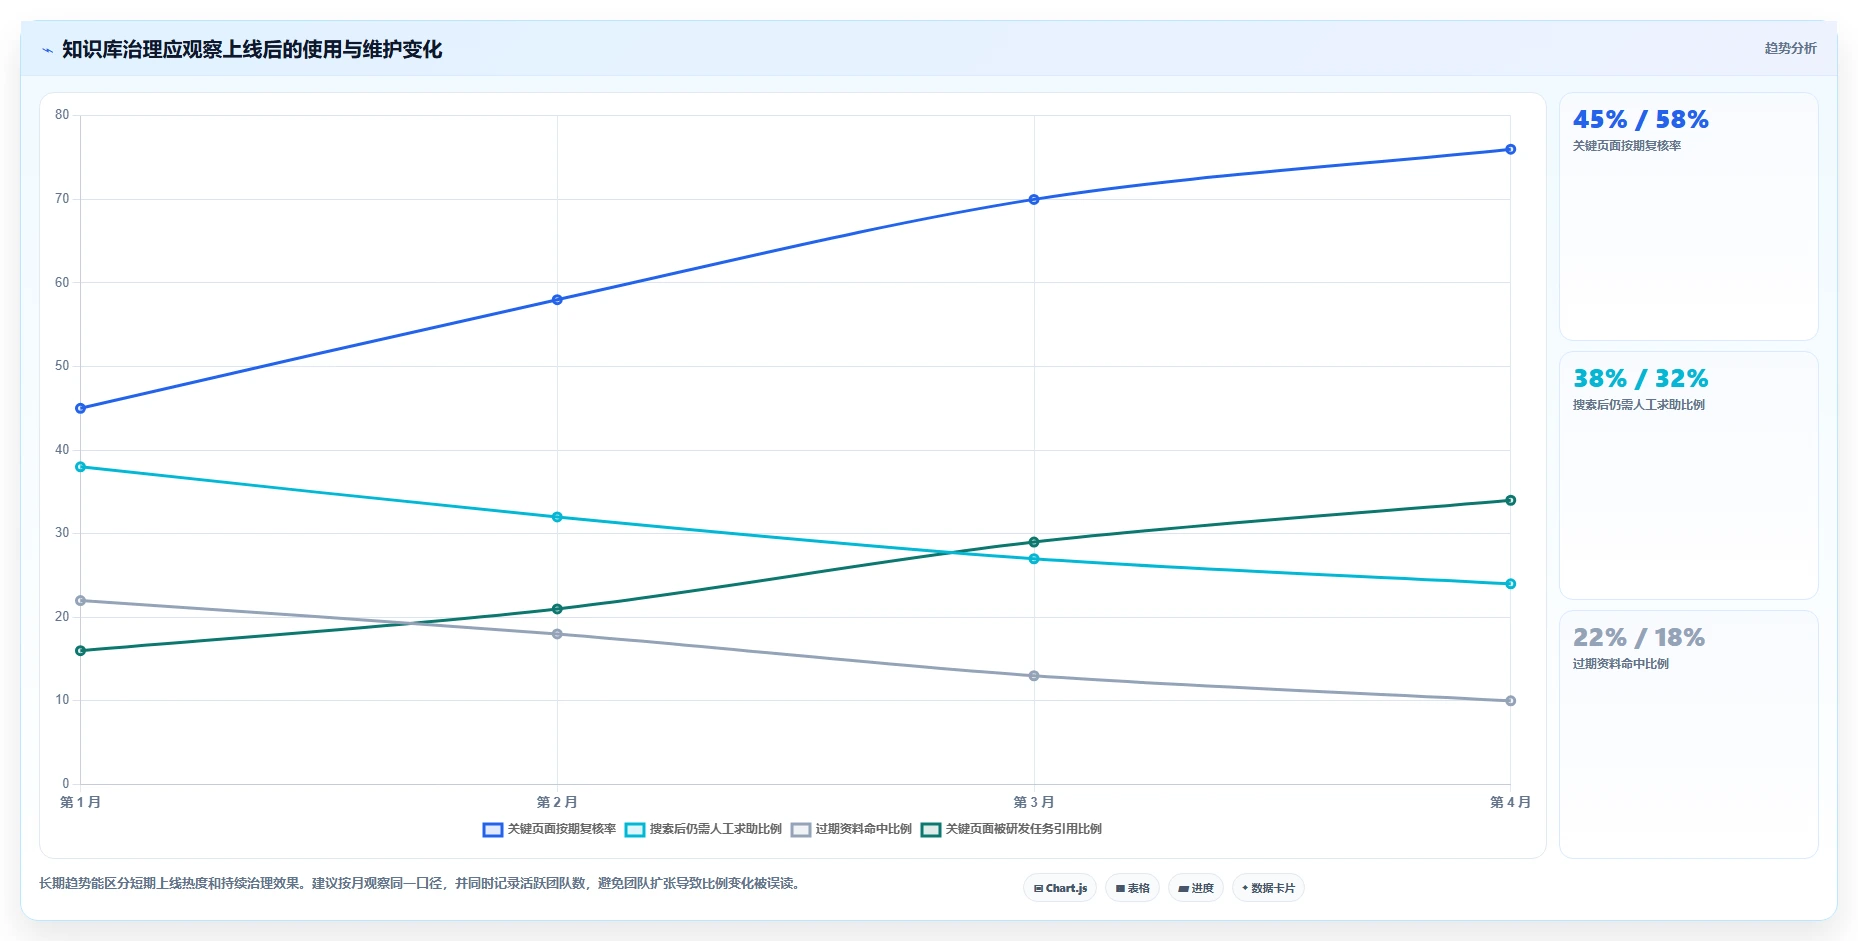This screenshot has height=941, width=1858.
Task: Click the 30 y-axis tick label
Action: click(x=62, y=533)
